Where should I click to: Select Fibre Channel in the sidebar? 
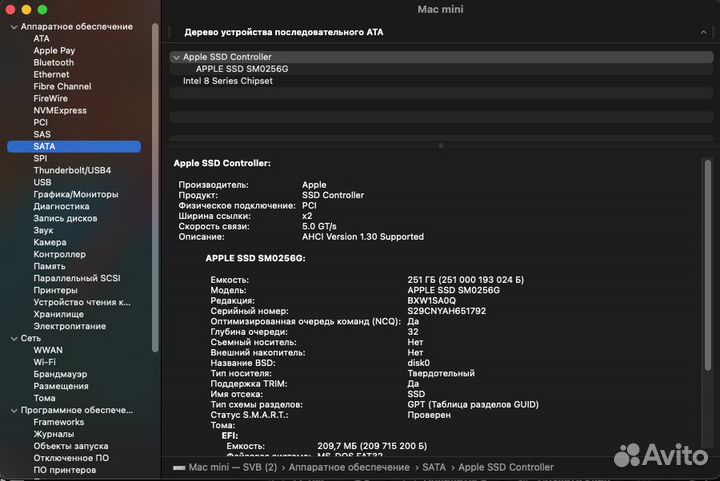(62, 86)
